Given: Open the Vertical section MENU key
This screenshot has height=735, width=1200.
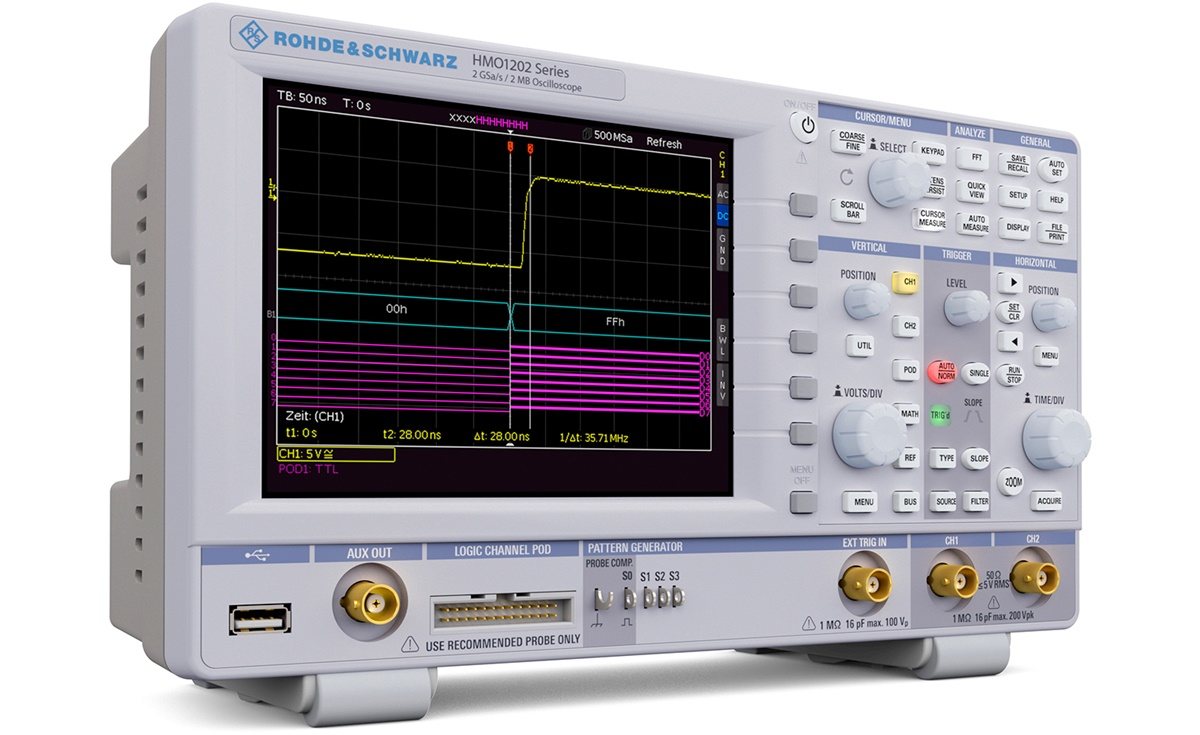Looking at the screenshot, I should coord(860,501).
